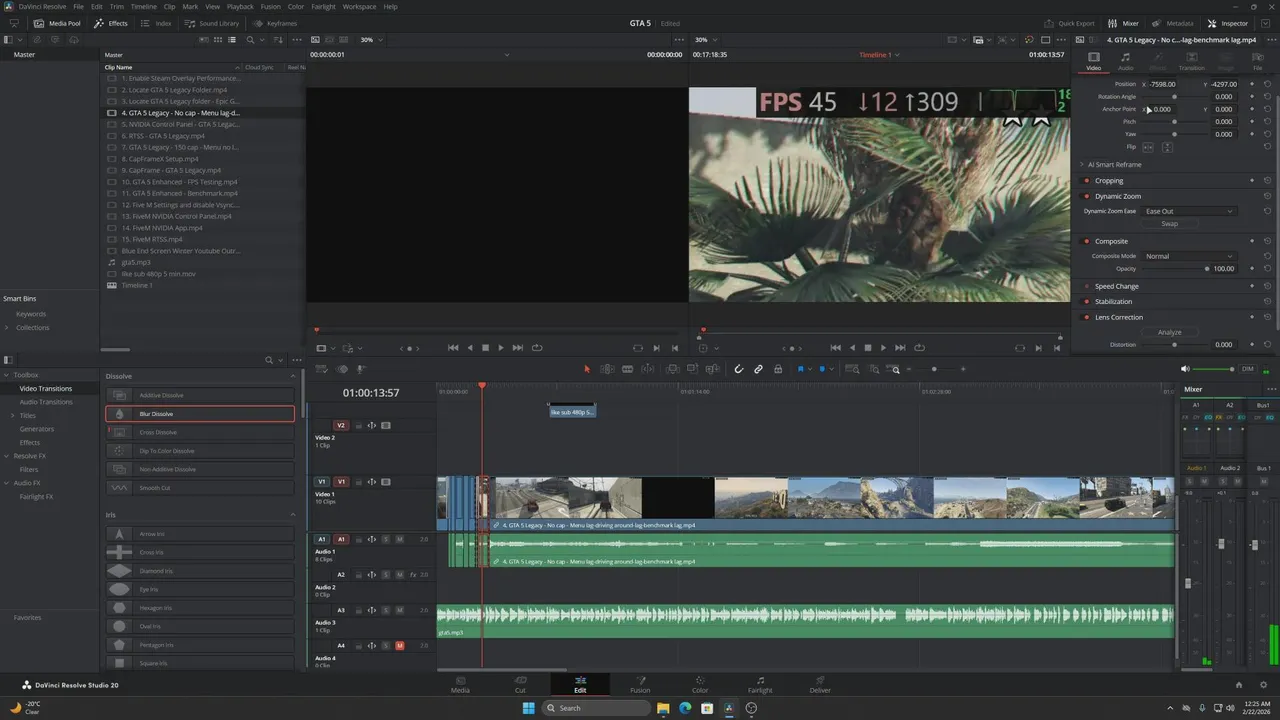Lock the Audio 1 track
1280x720 pixels.
[x=358, y=539]
